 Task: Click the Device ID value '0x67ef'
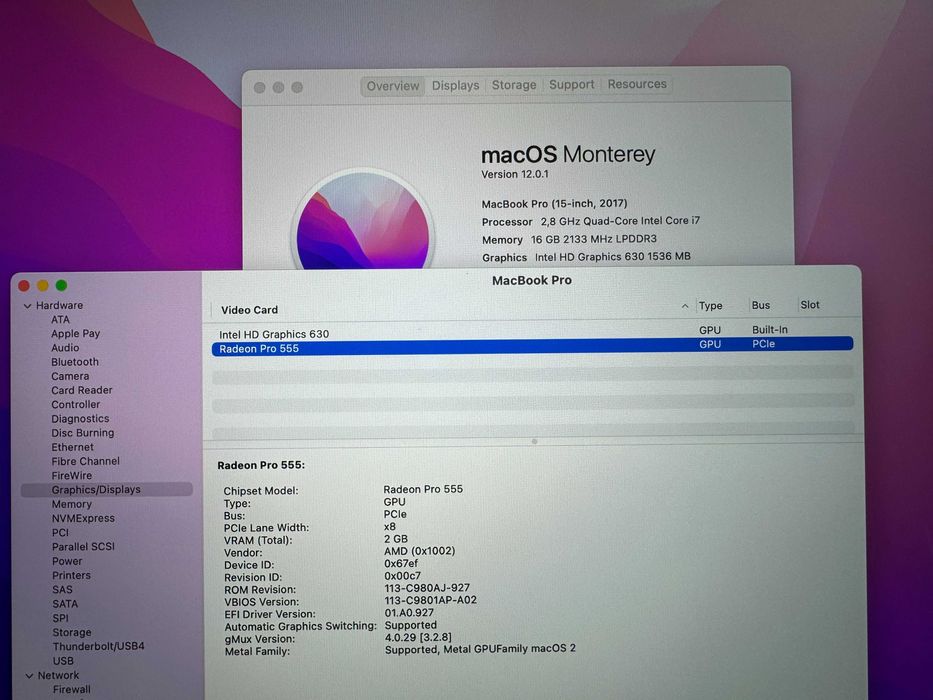(x=401, y=564)
